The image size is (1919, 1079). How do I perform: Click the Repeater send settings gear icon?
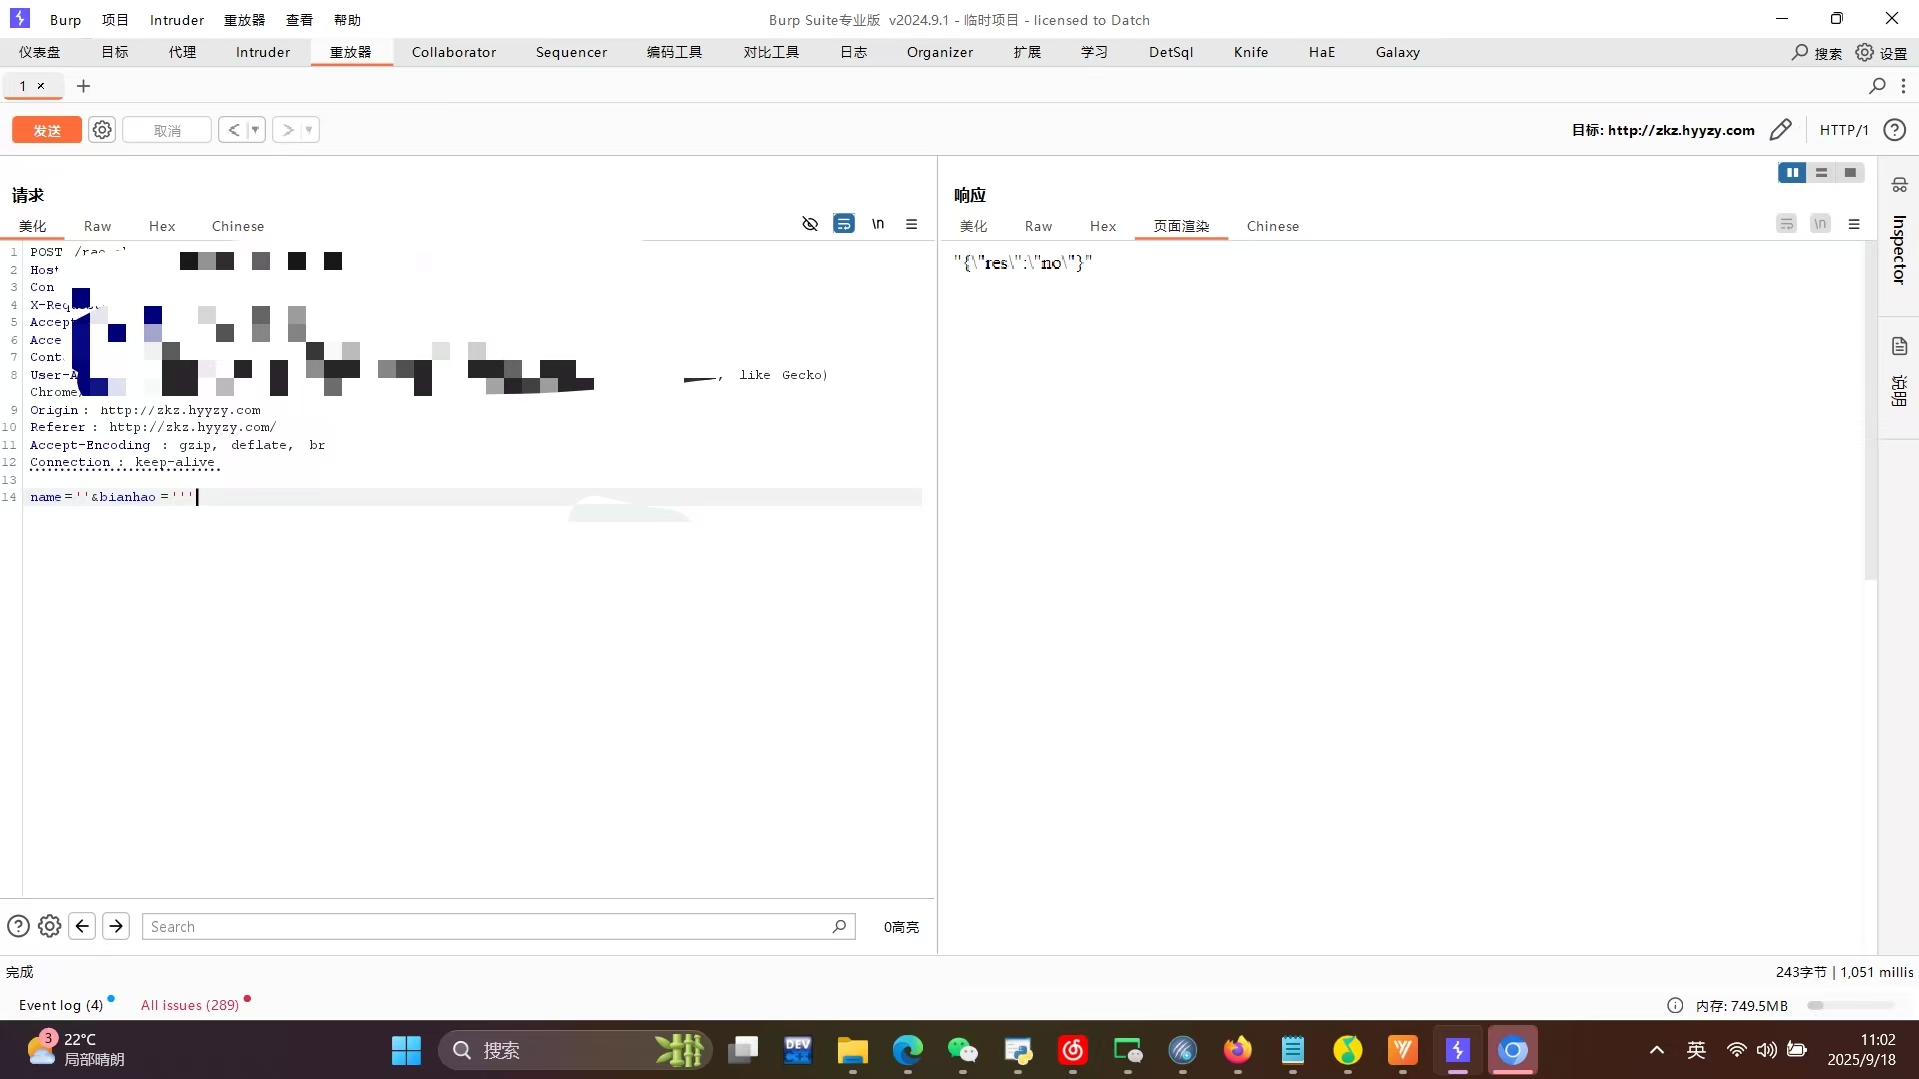(x=102, y=130)
